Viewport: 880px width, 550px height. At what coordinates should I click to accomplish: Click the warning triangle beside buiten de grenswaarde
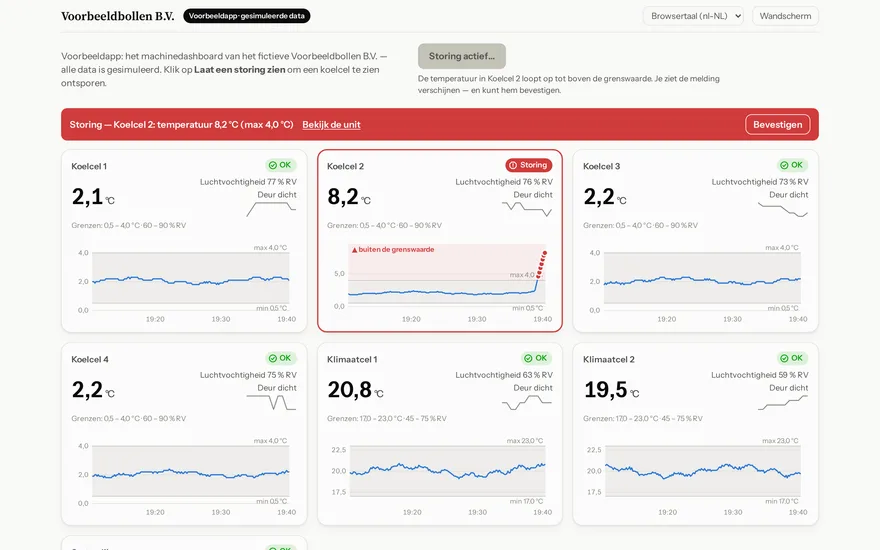pos(354,250)
